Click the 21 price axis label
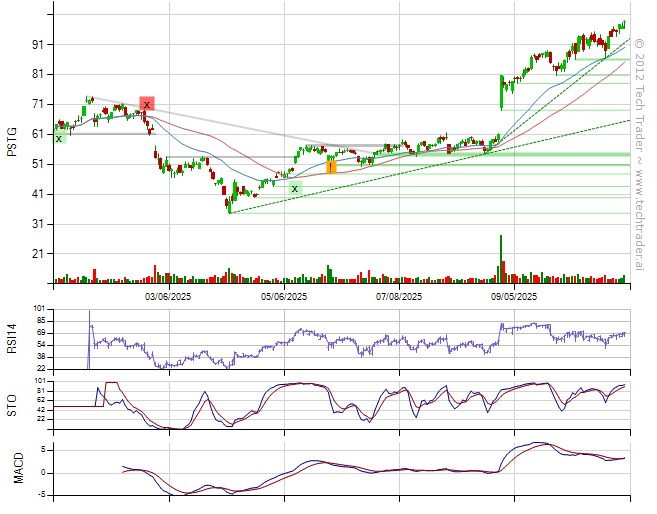Viewport: 657px width, 514px height. (38, 254)
